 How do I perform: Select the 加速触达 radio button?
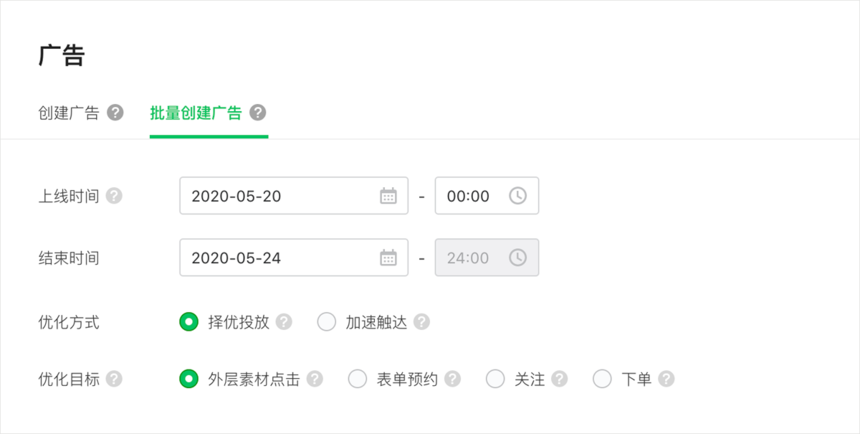click(326, 322)
